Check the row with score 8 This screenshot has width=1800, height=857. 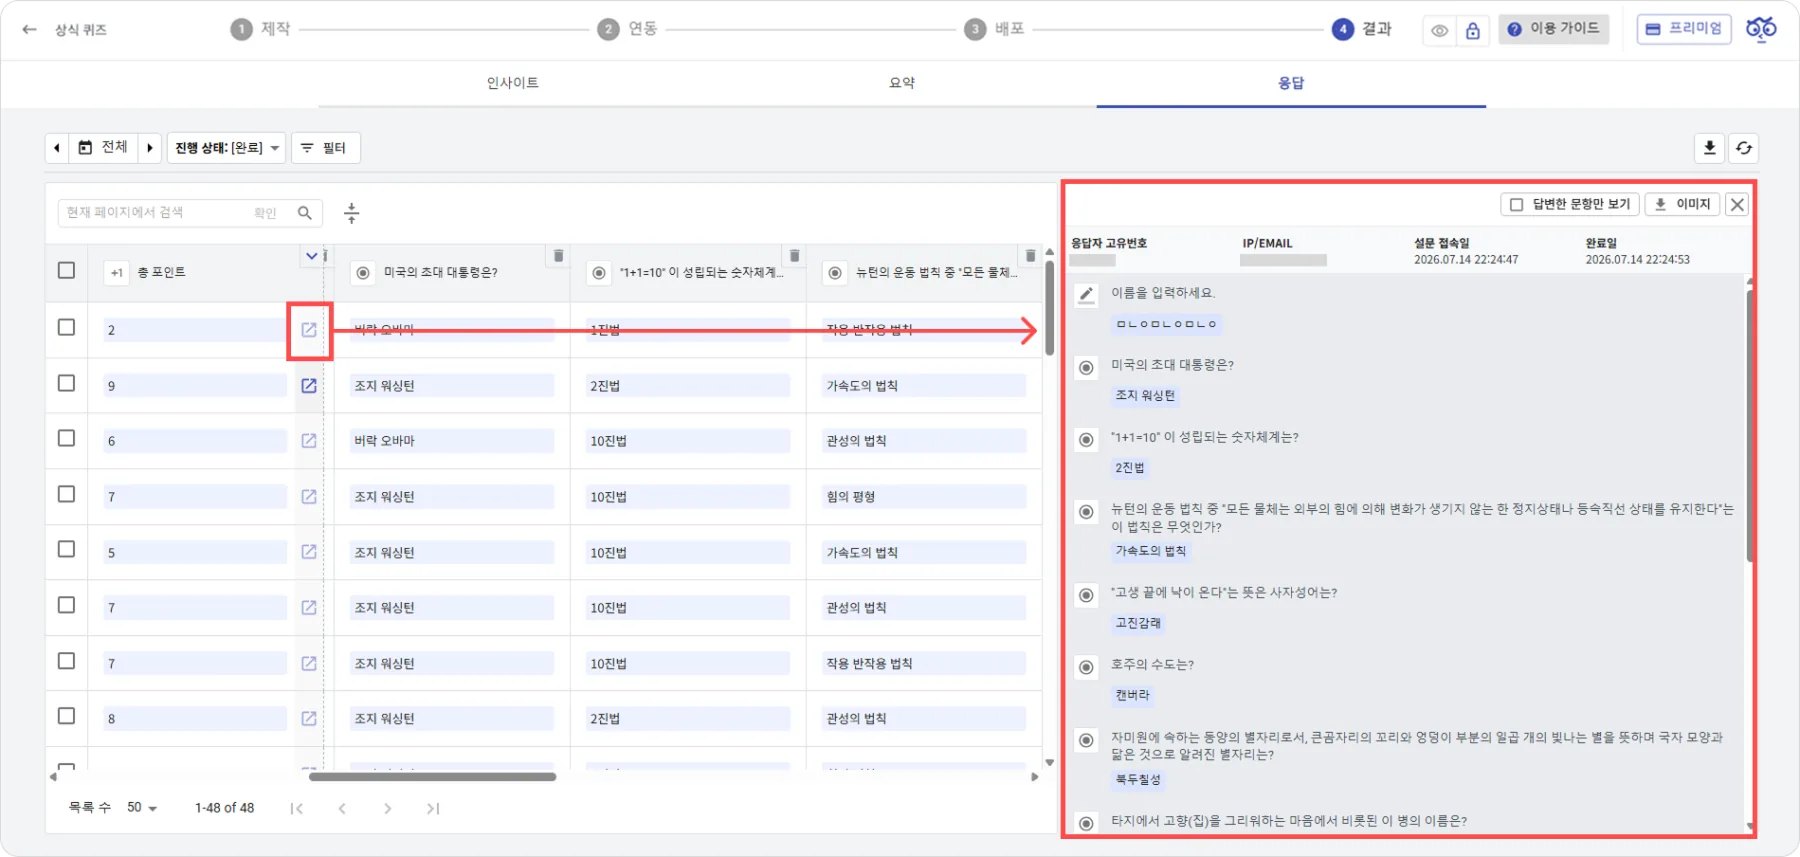point(66,716)
